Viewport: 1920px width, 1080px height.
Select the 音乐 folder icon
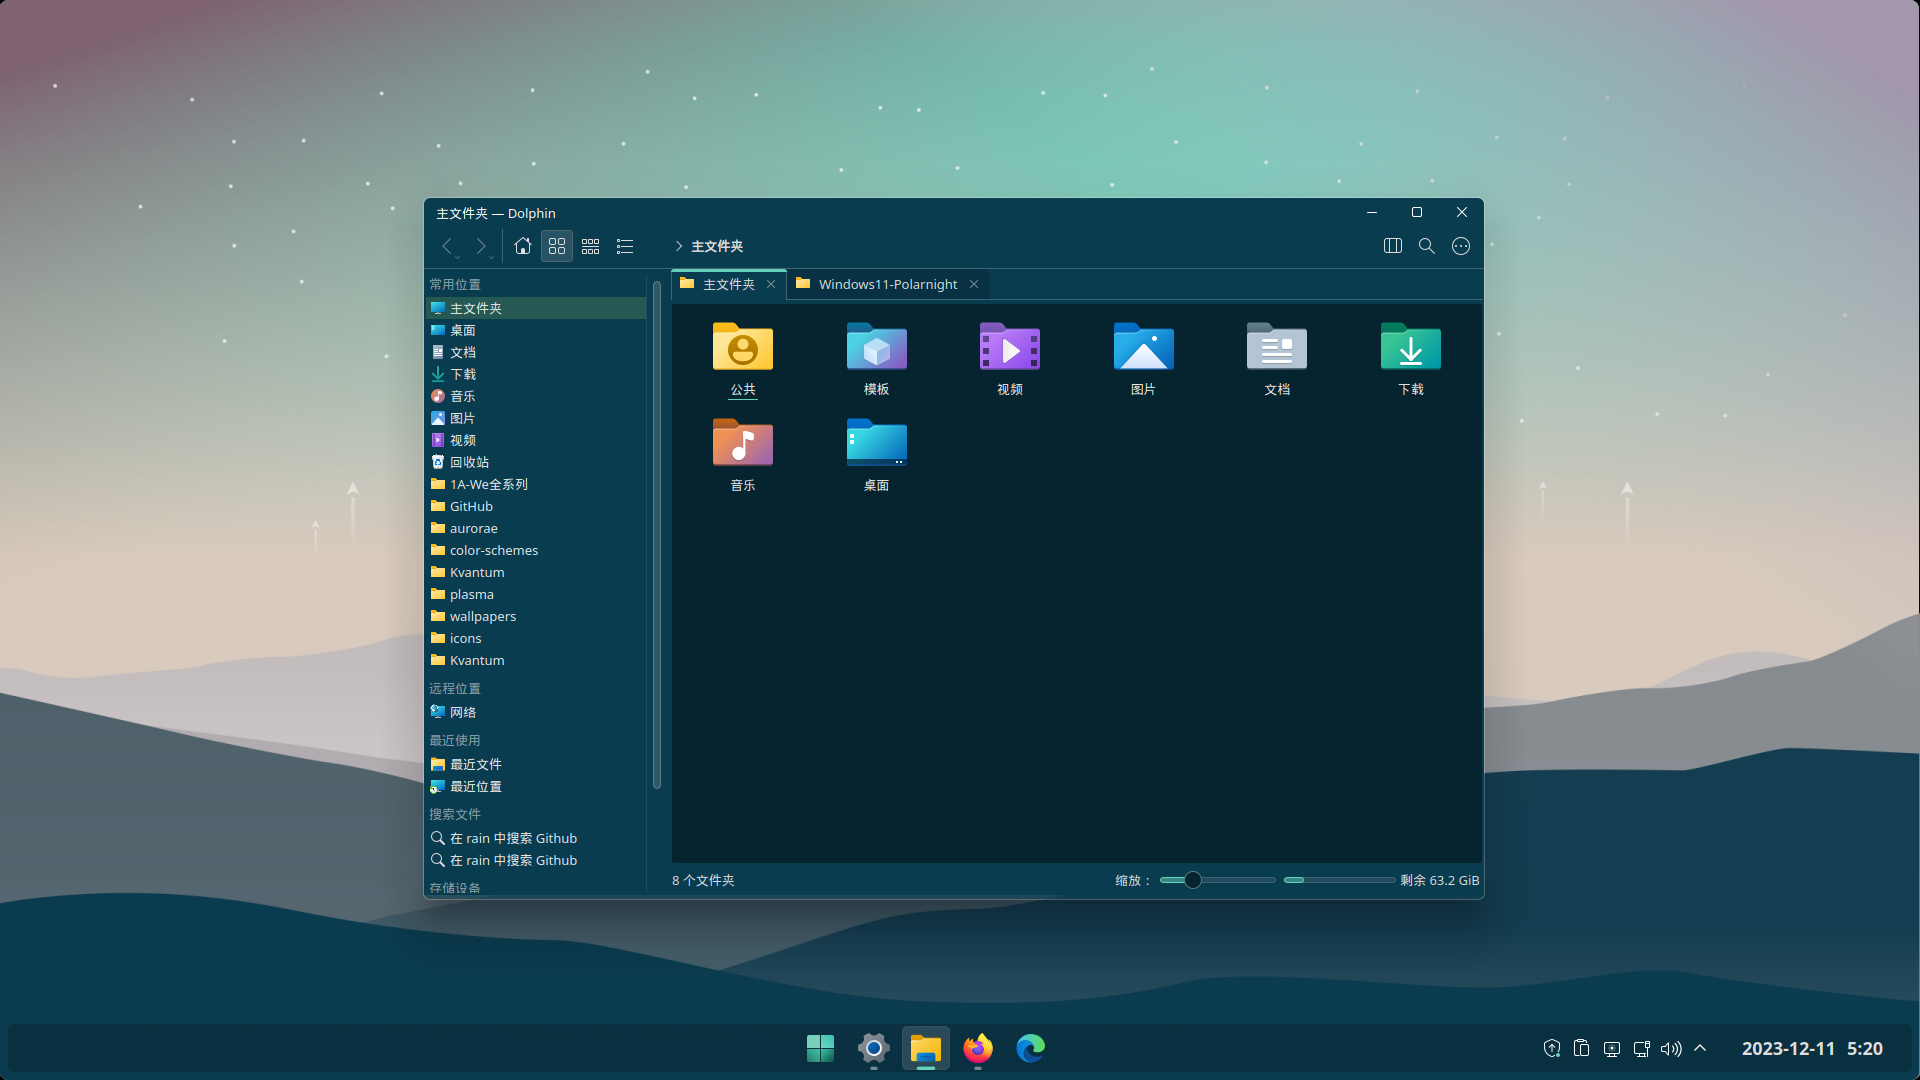pos(743,443)
